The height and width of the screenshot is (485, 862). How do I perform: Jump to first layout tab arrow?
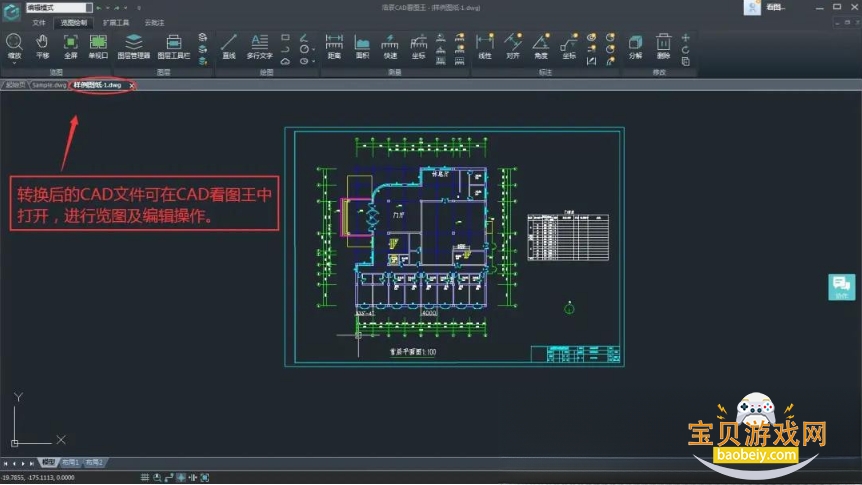[5, 463]
